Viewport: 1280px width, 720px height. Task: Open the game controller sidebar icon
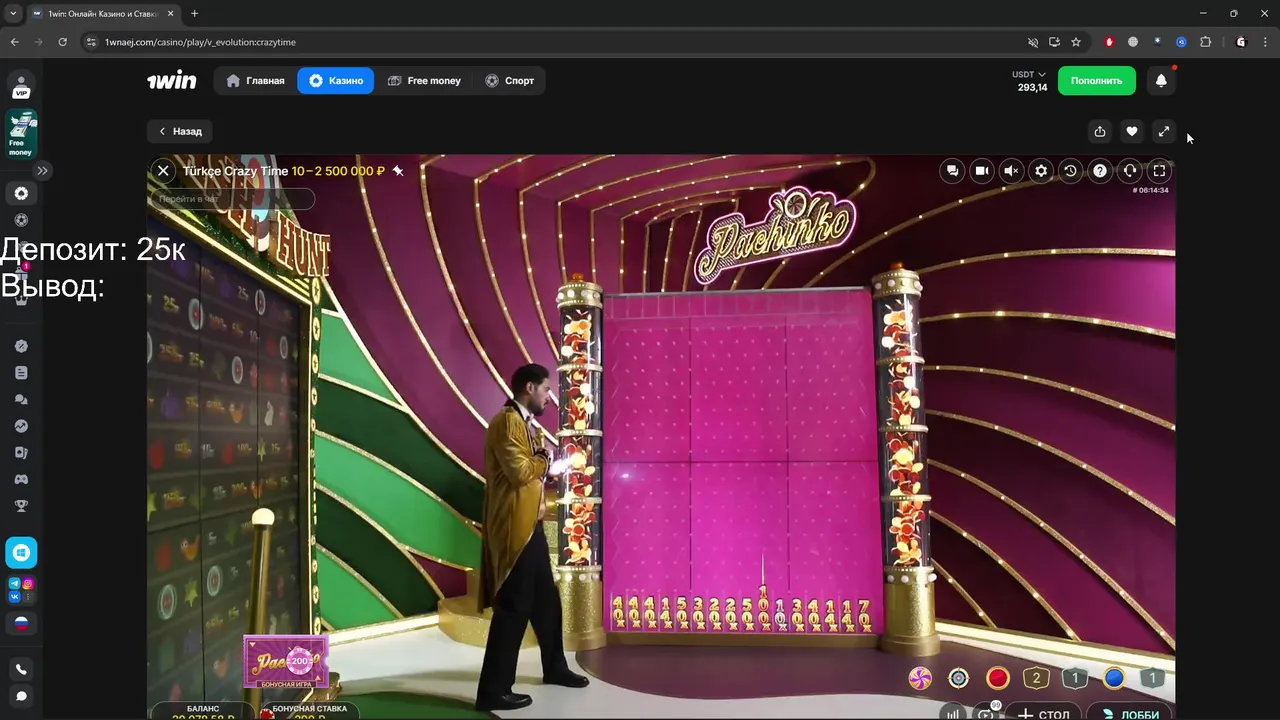tap(21, 479)
